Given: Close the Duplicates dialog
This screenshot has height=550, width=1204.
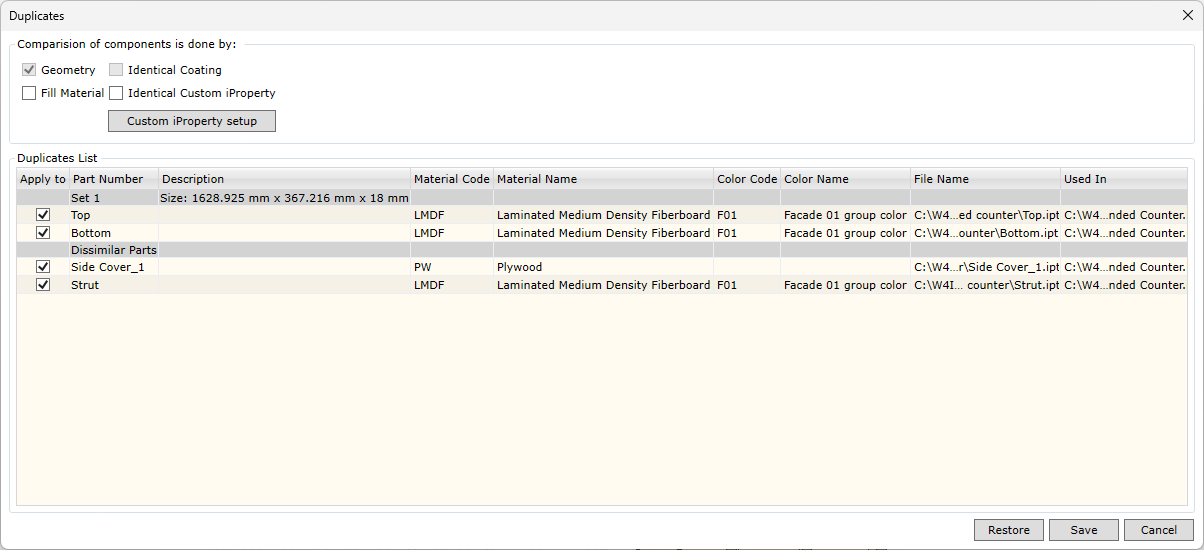Looking at the screenshot, I should (1187, 15).
